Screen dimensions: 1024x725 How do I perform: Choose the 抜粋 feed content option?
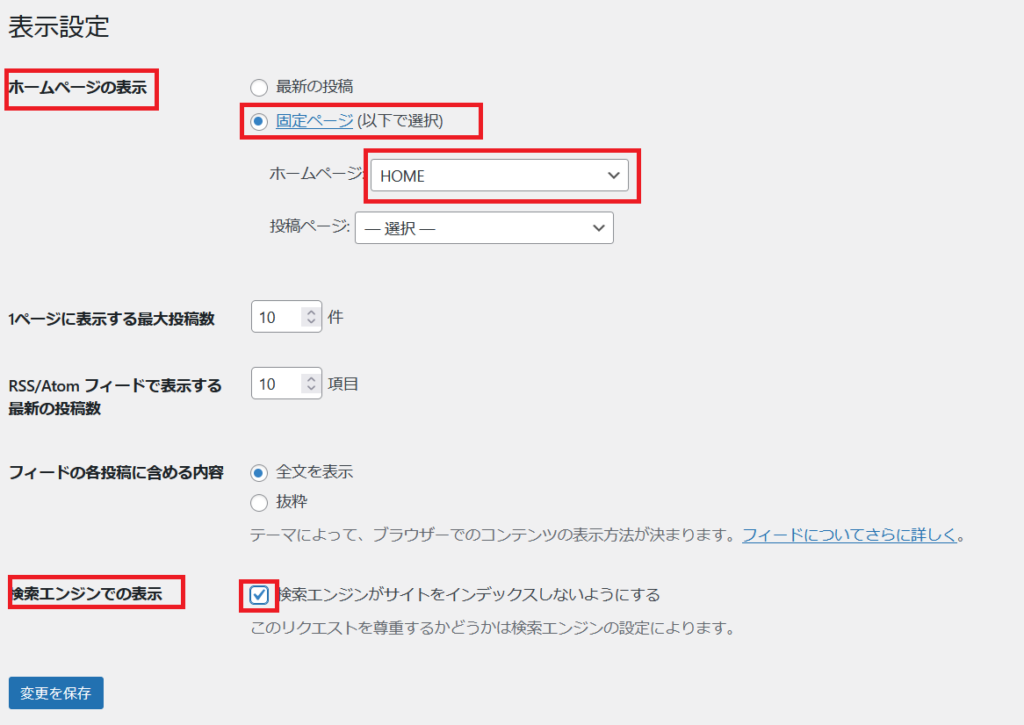259,502
